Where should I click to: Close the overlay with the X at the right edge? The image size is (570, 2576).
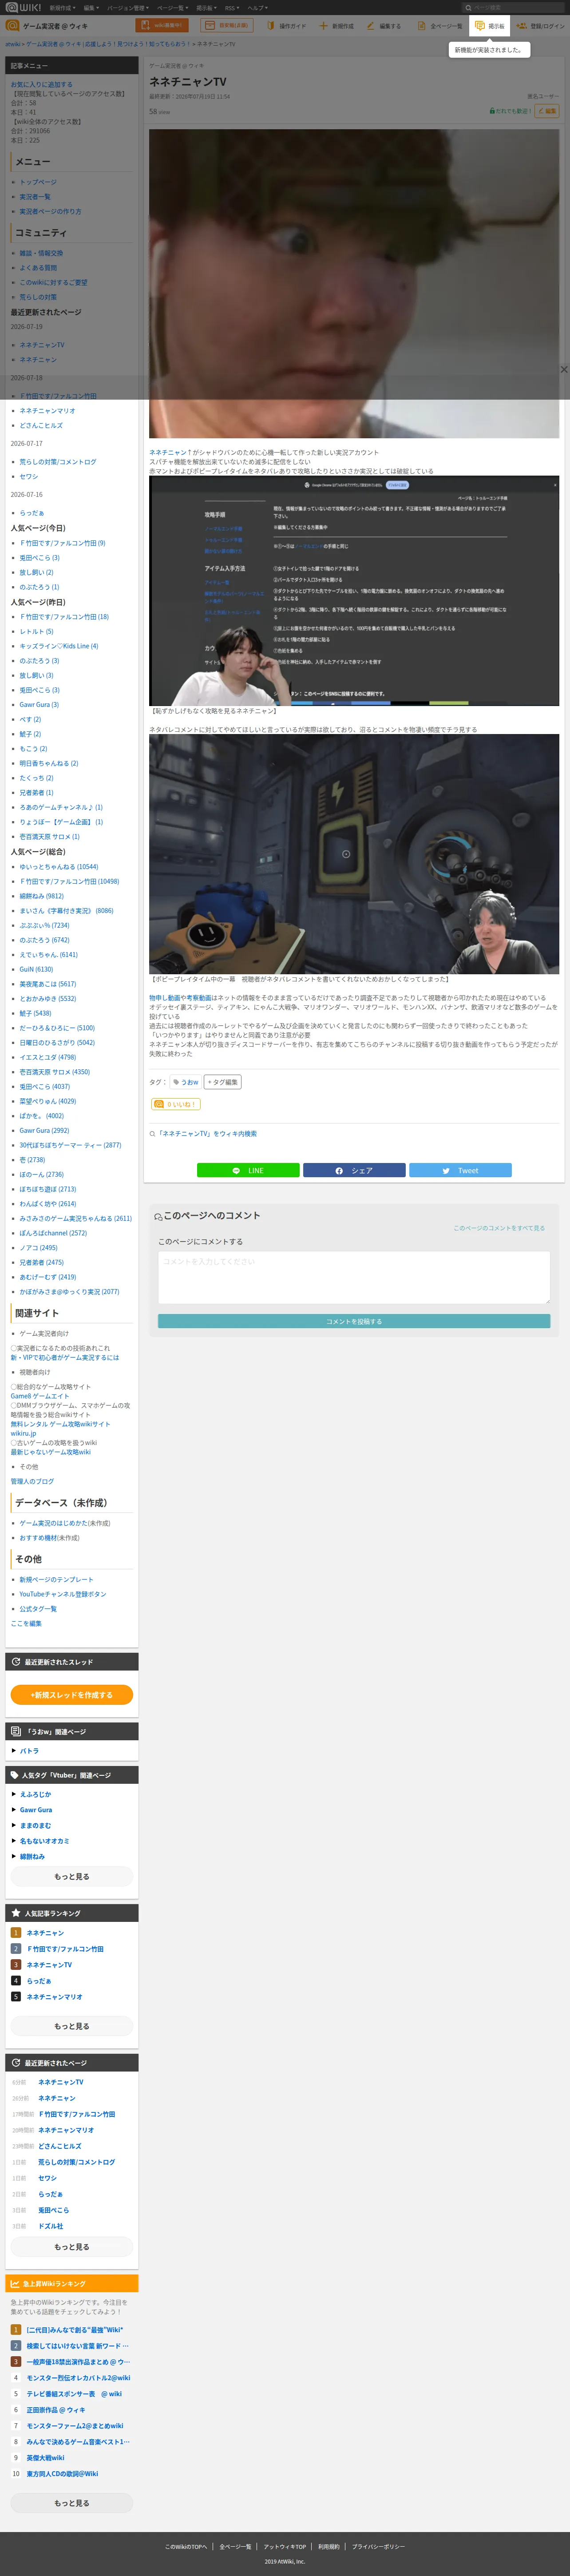(564, 369)
